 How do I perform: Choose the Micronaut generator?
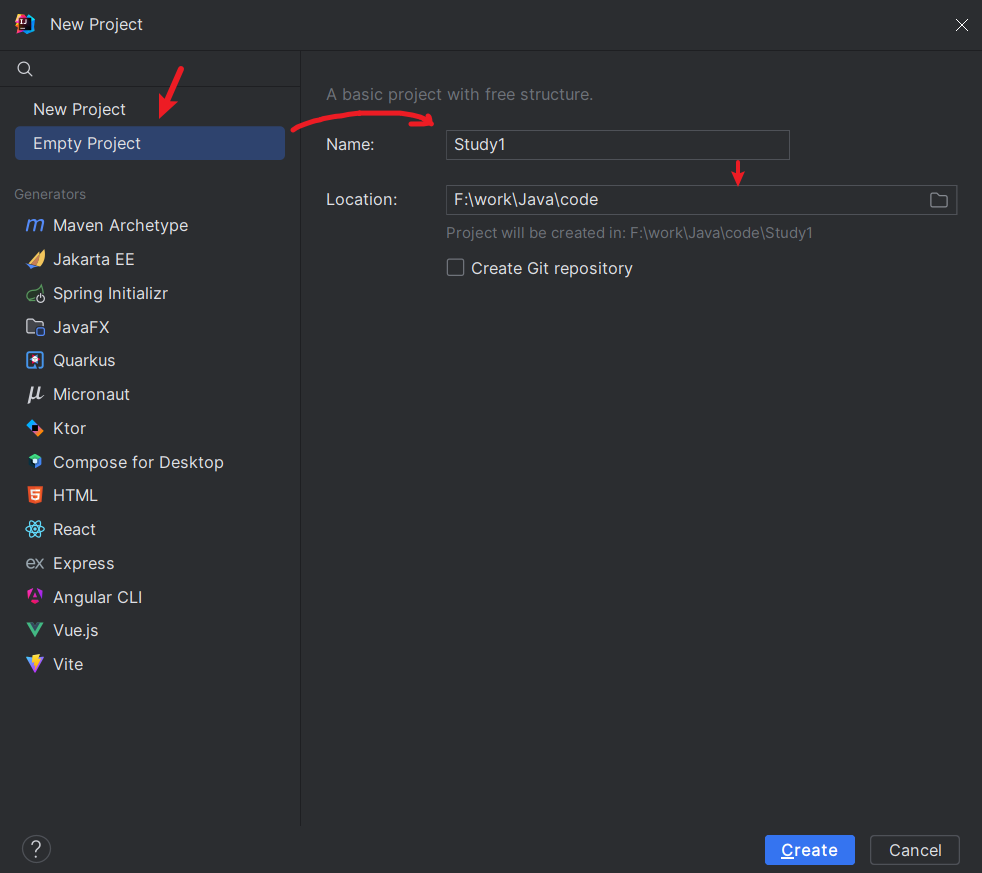[91, 394]
